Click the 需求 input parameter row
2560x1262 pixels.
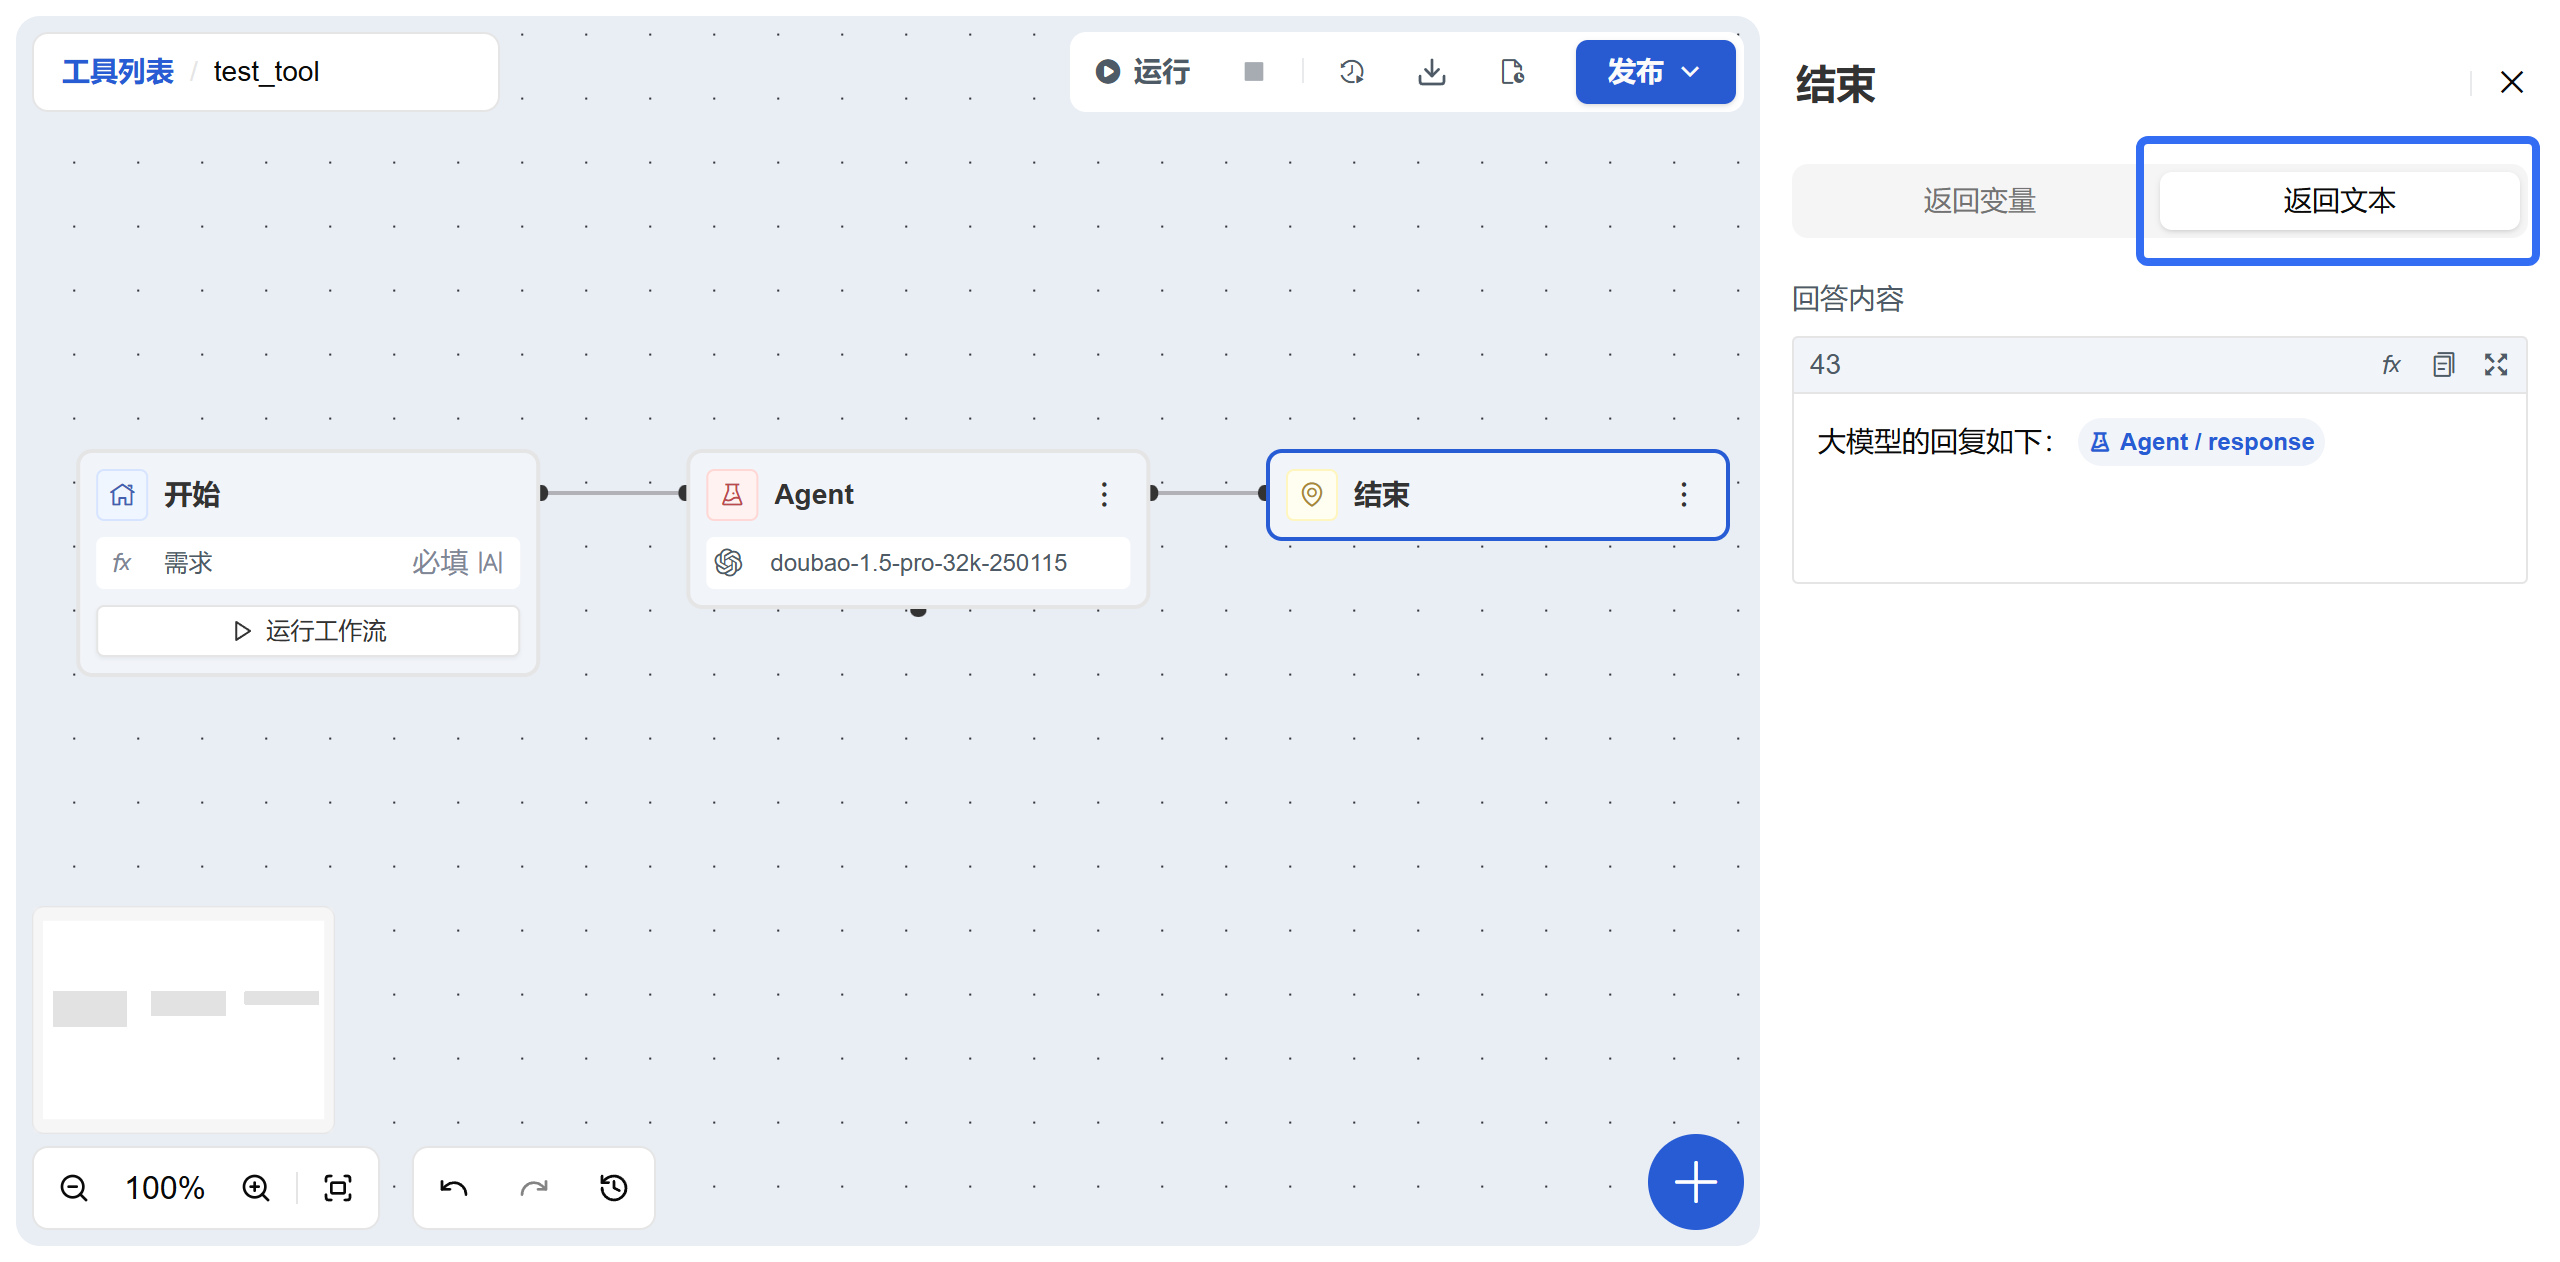click(308, 563)
